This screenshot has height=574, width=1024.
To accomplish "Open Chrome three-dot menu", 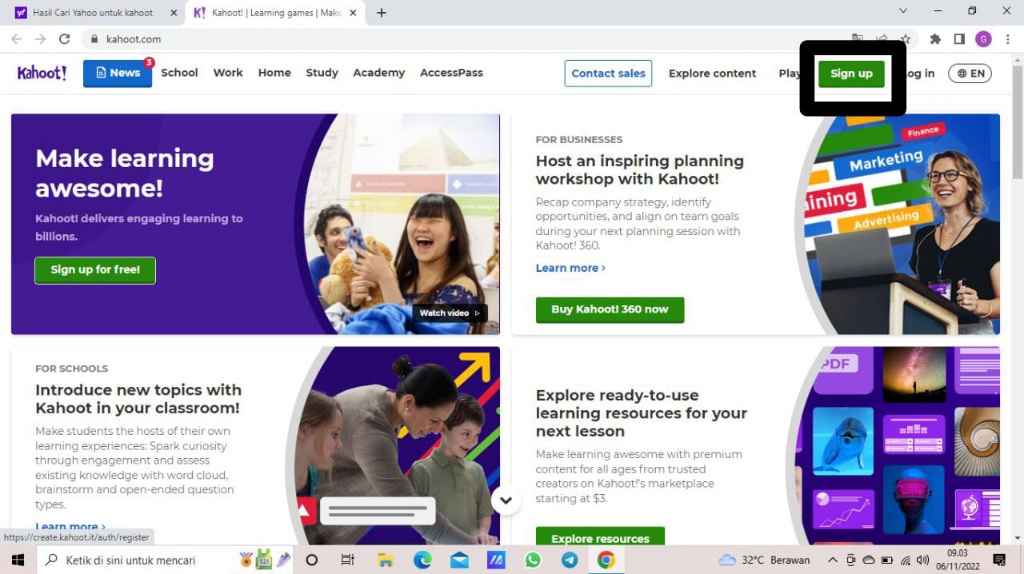I will [1008, 39].
